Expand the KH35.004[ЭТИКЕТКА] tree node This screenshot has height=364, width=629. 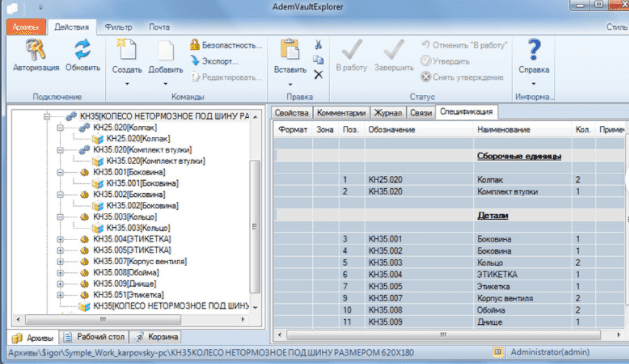pyautogui.click(x=60, y=239)
